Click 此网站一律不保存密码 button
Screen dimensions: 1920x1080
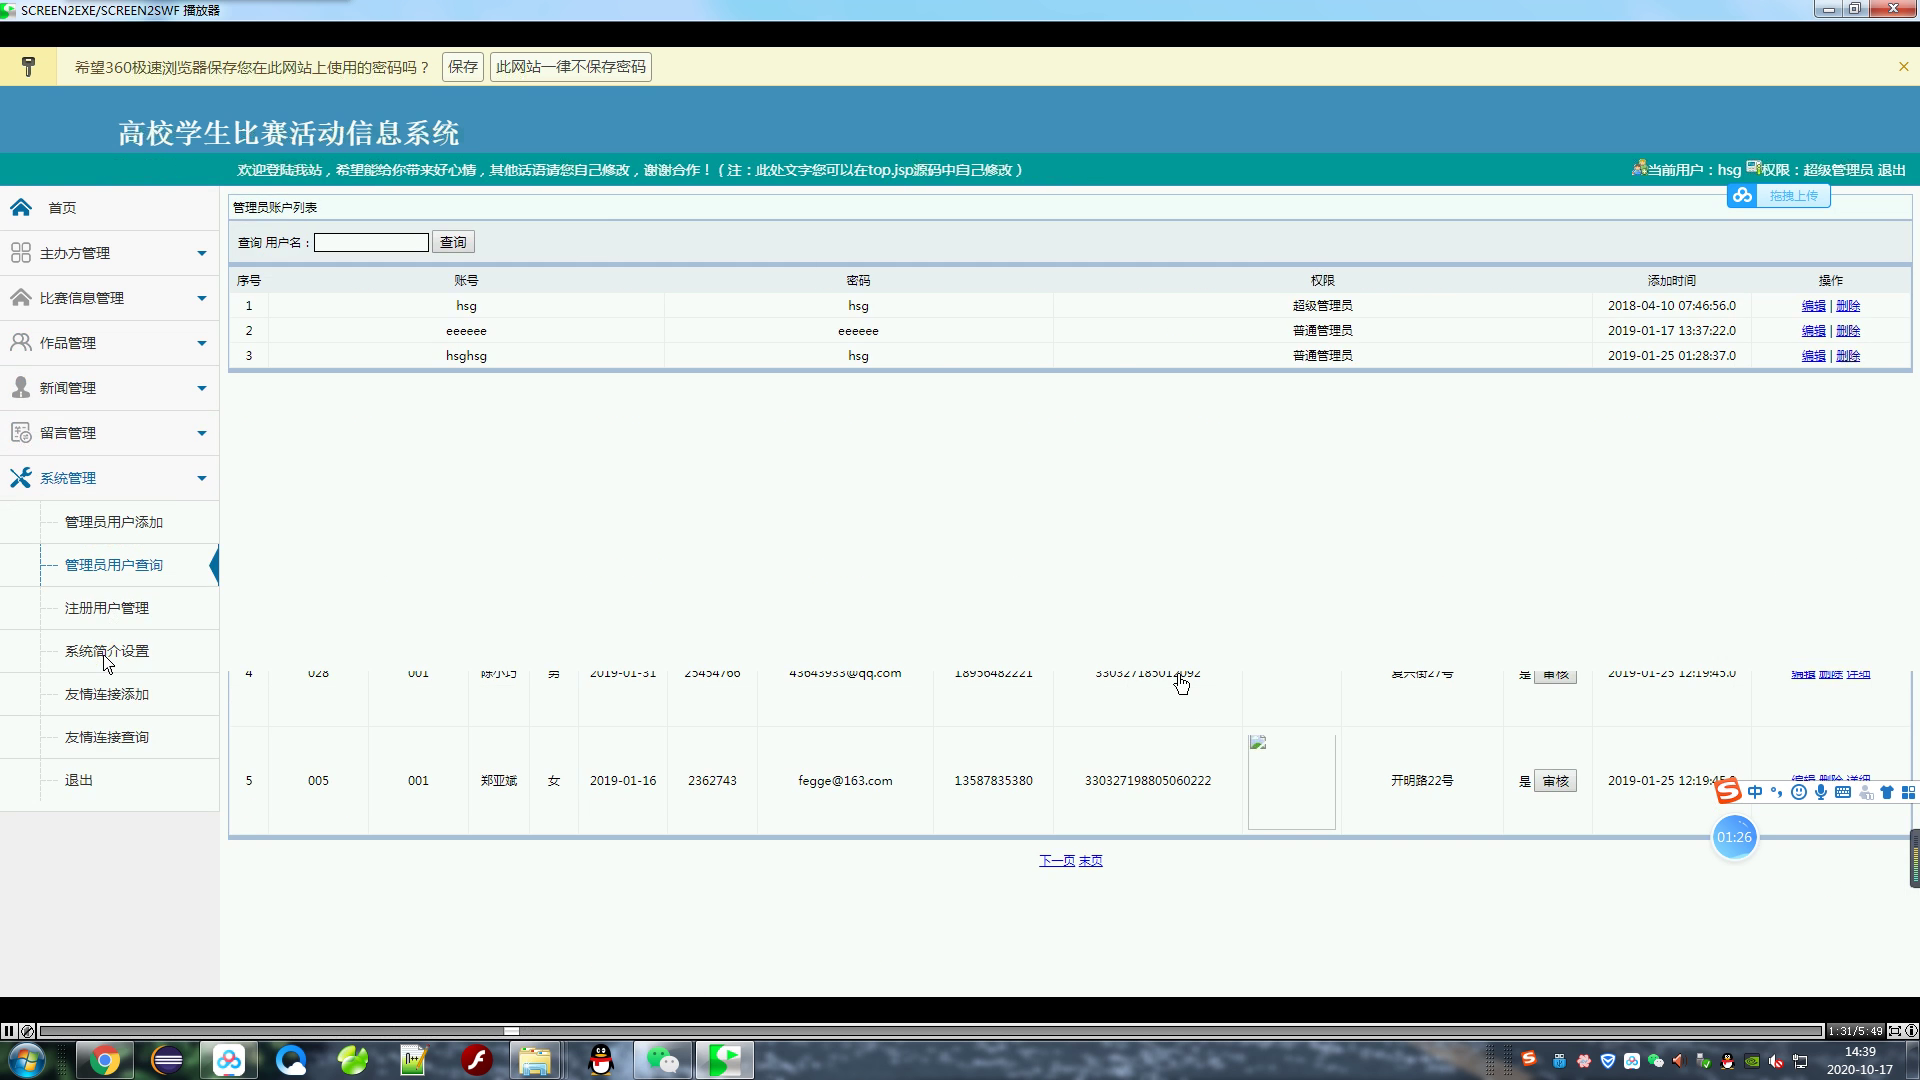tap(571, 67)
